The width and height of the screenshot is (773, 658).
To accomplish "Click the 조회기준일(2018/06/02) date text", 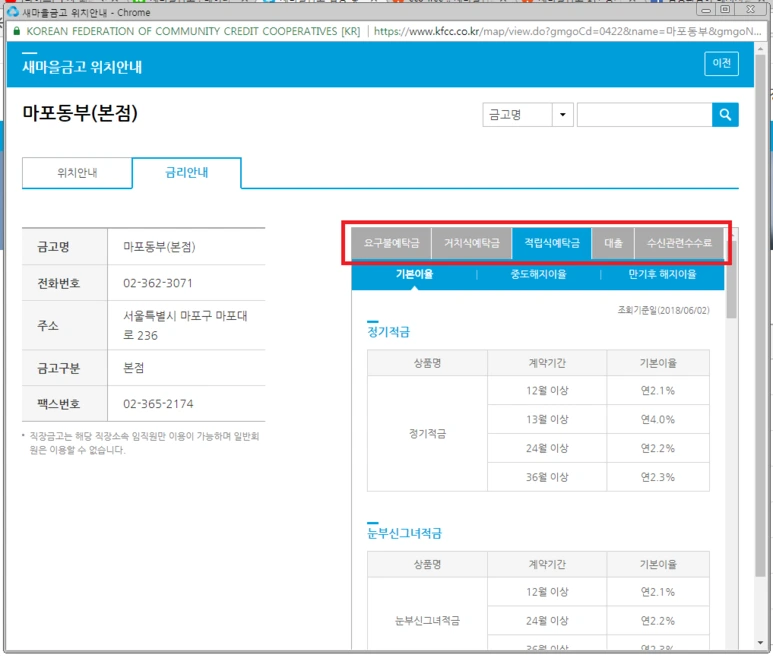I will pos(664,311).
